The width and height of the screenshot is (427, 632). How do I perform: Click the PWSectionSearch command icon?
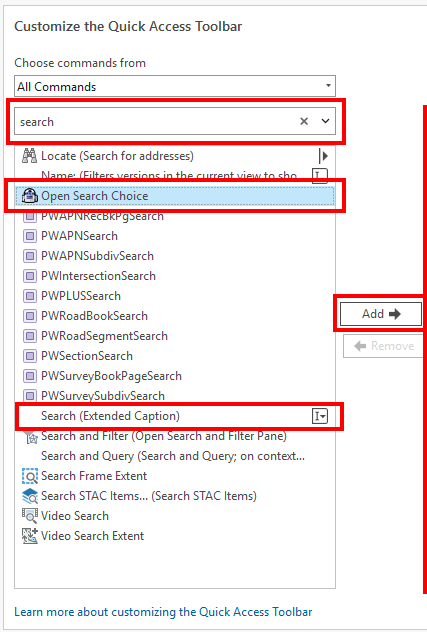tap(29, 356)
